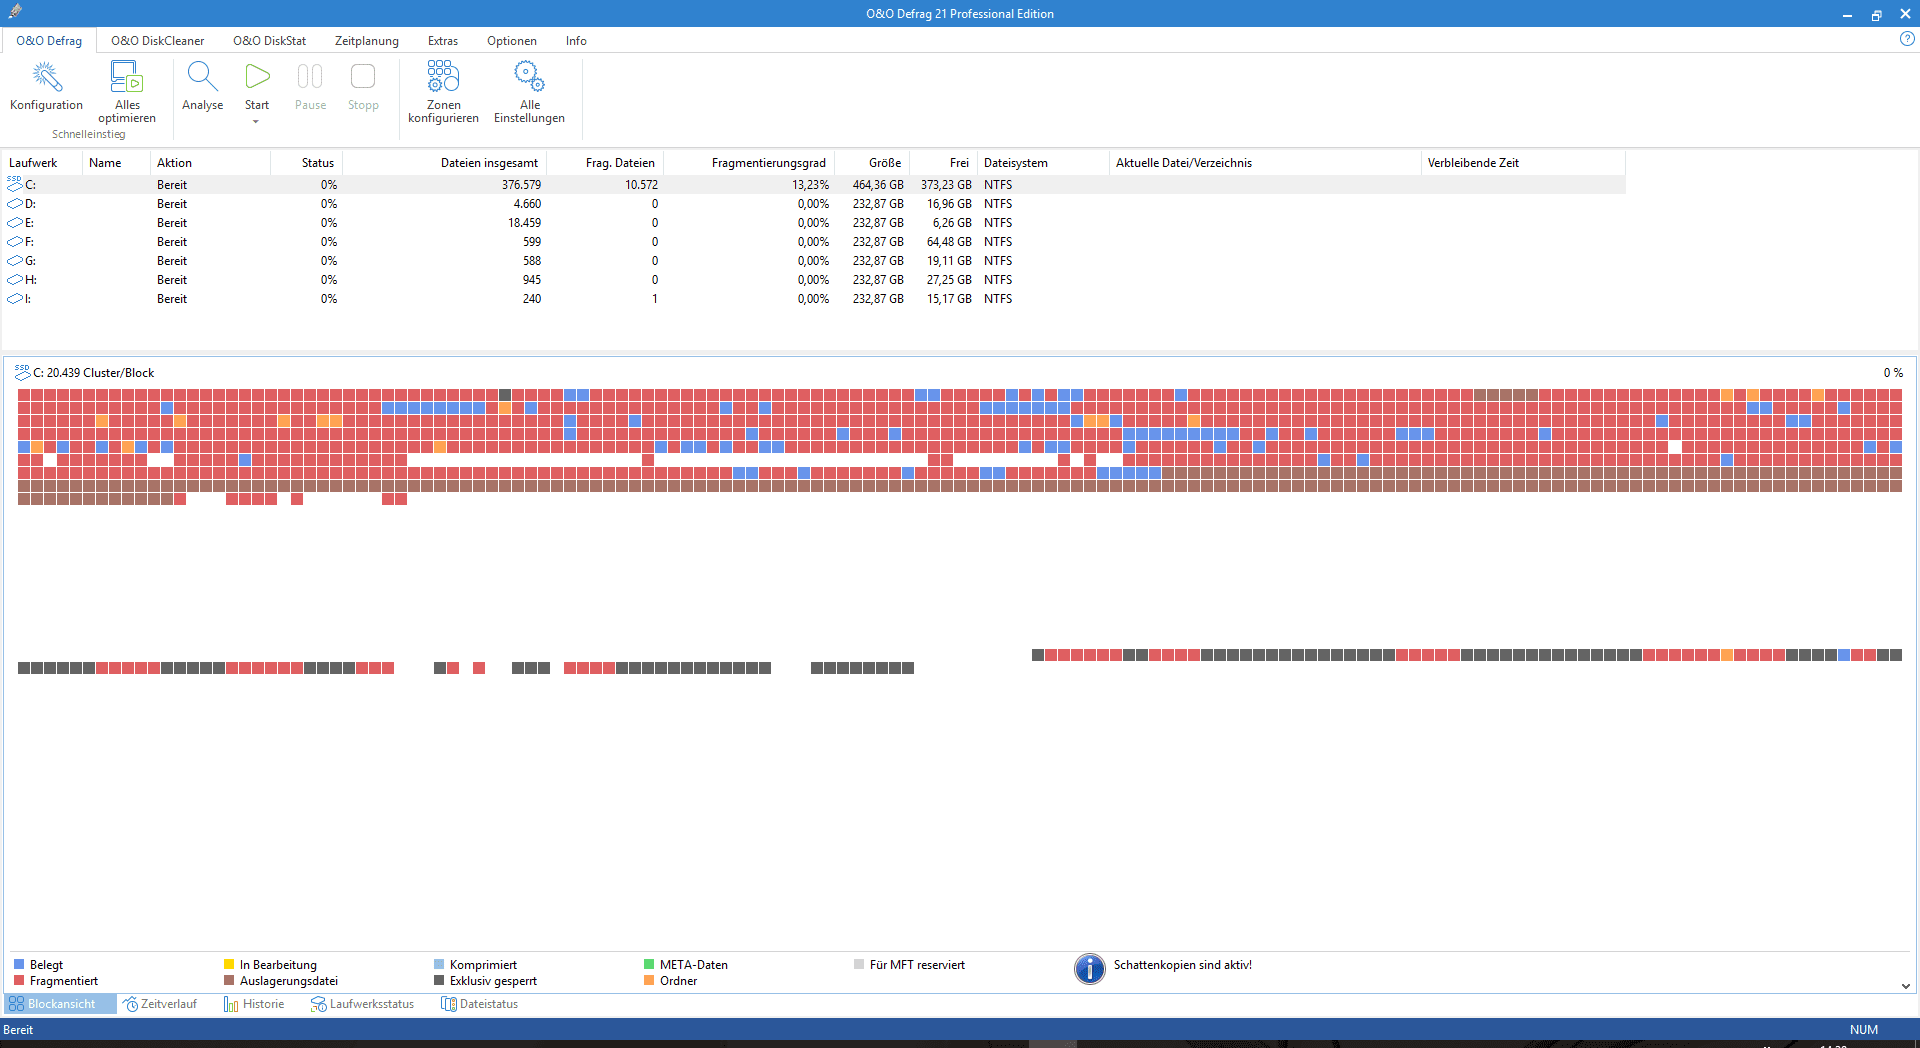Screen dimensions: 1920x1048
Task: Click the 373,23 GB free cell
Action: click(946, 185)
